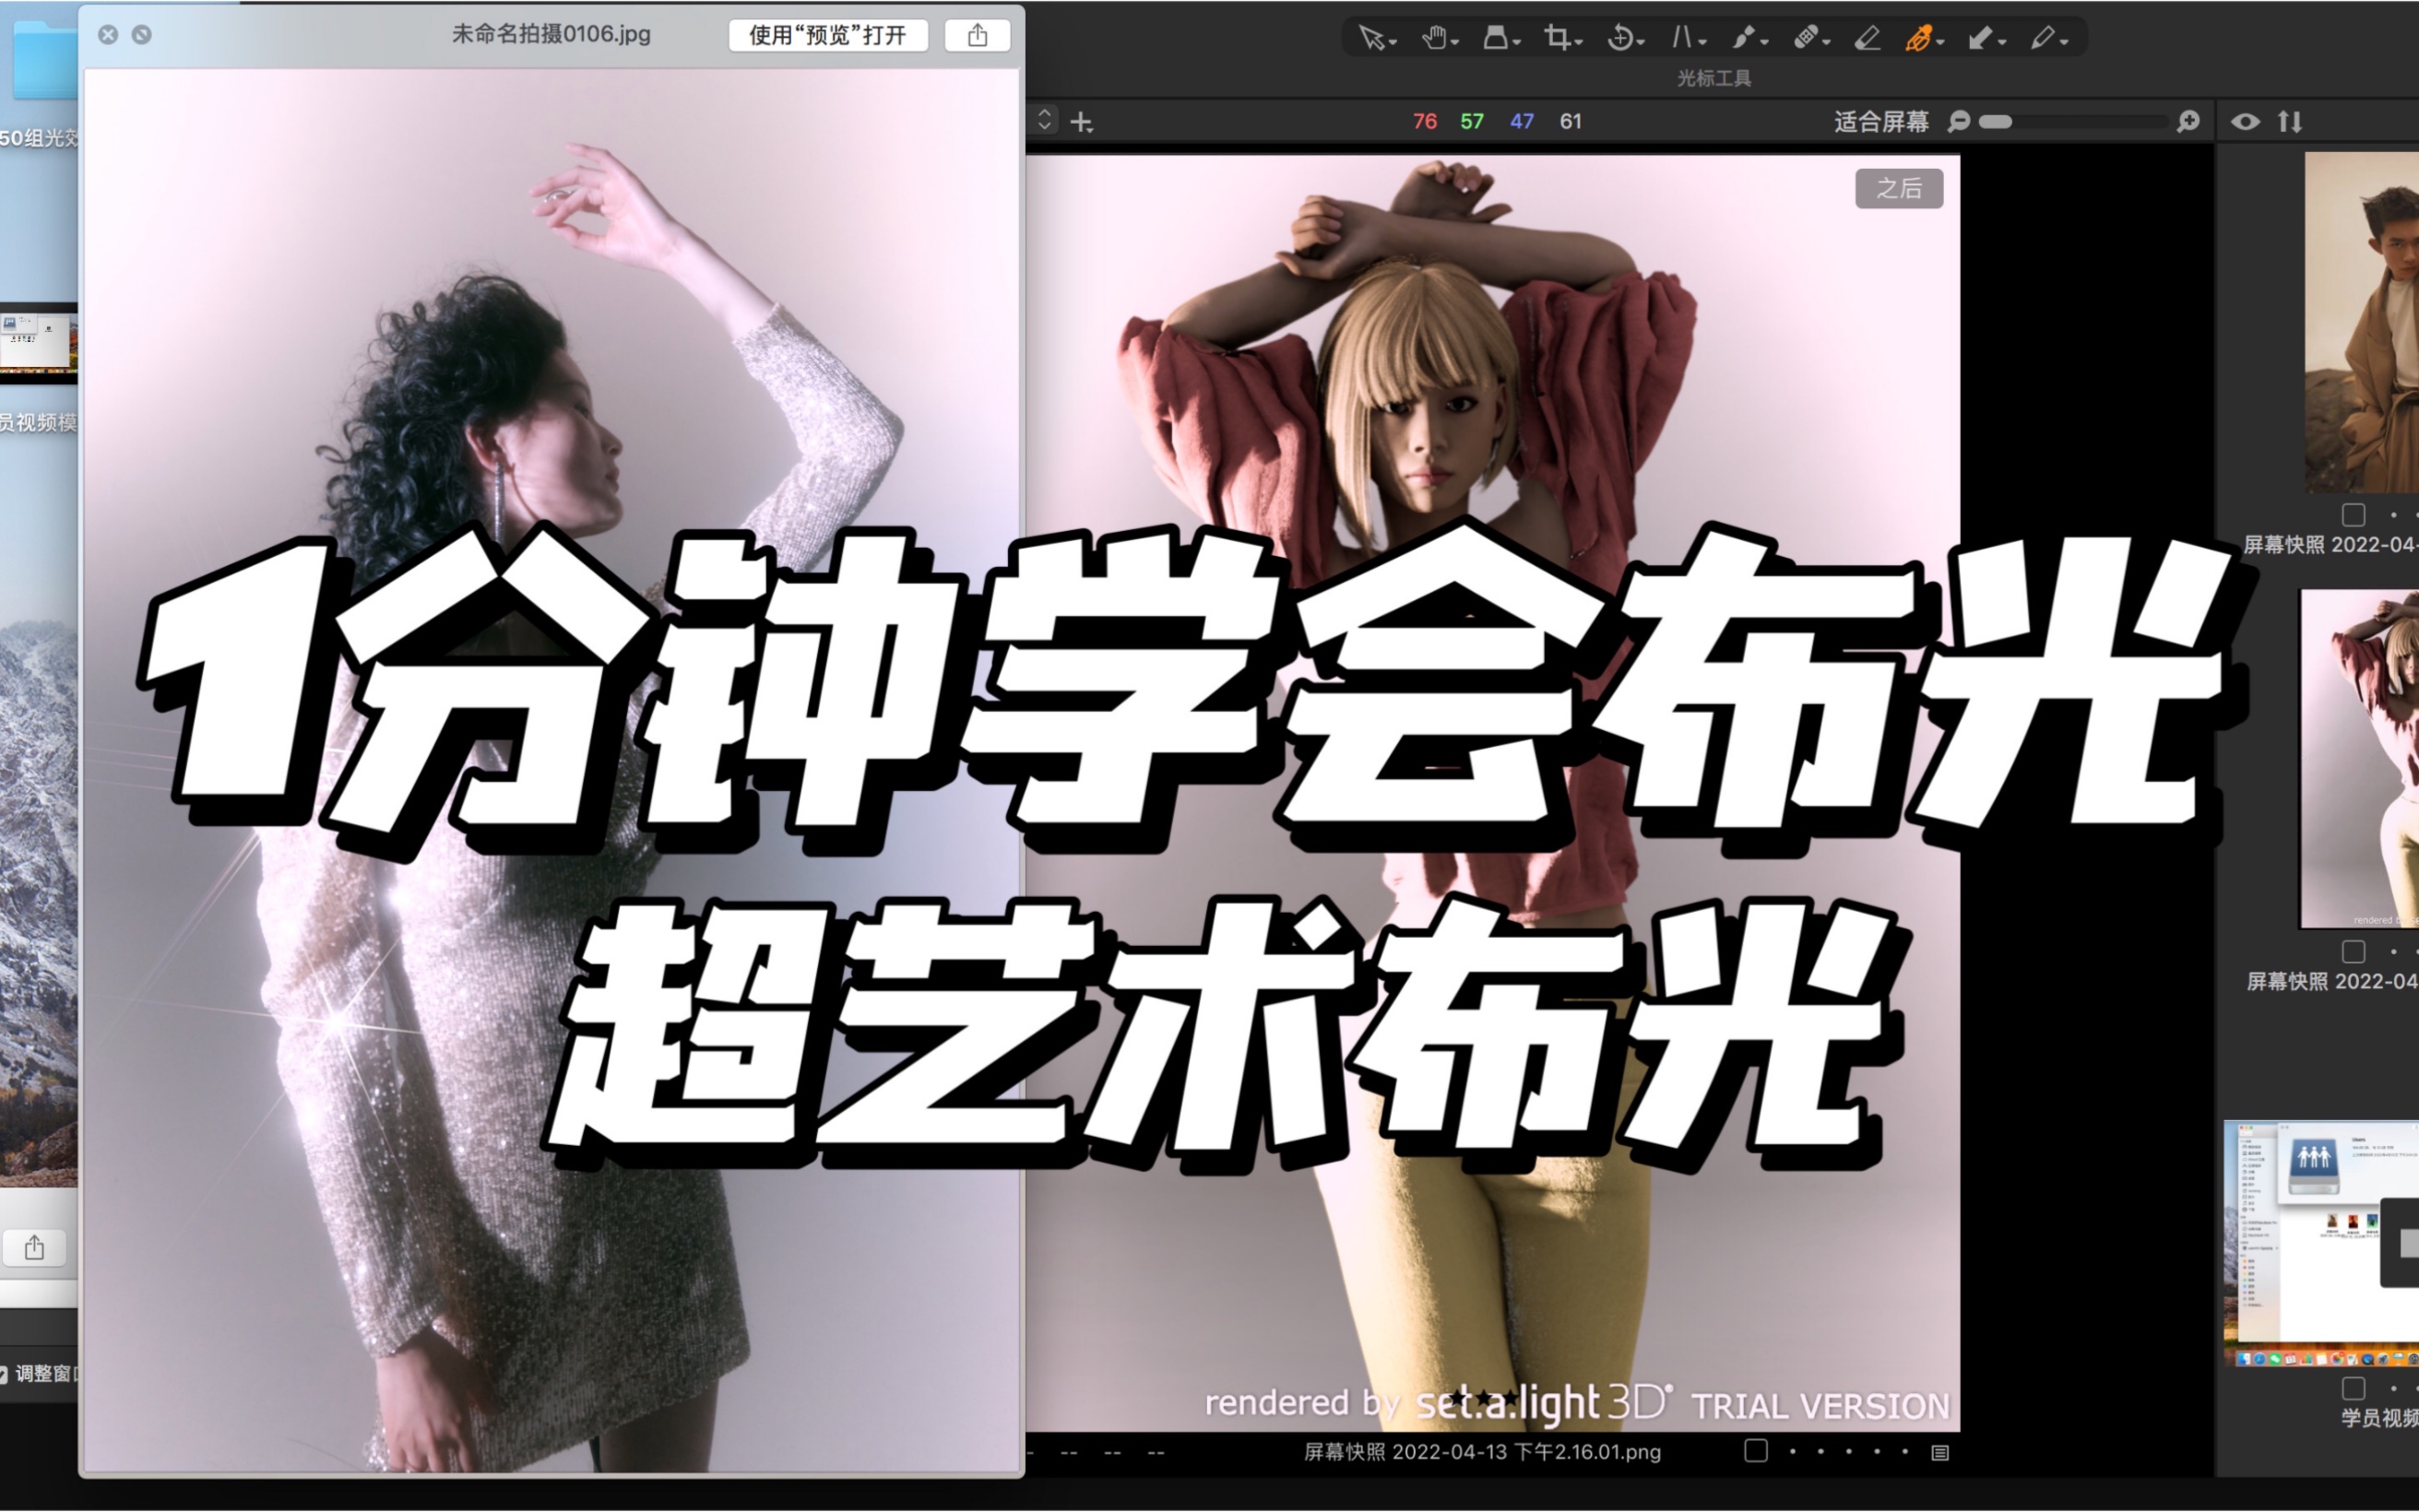Open the Select tool dropdown arrow

(x=1392, y=42)
